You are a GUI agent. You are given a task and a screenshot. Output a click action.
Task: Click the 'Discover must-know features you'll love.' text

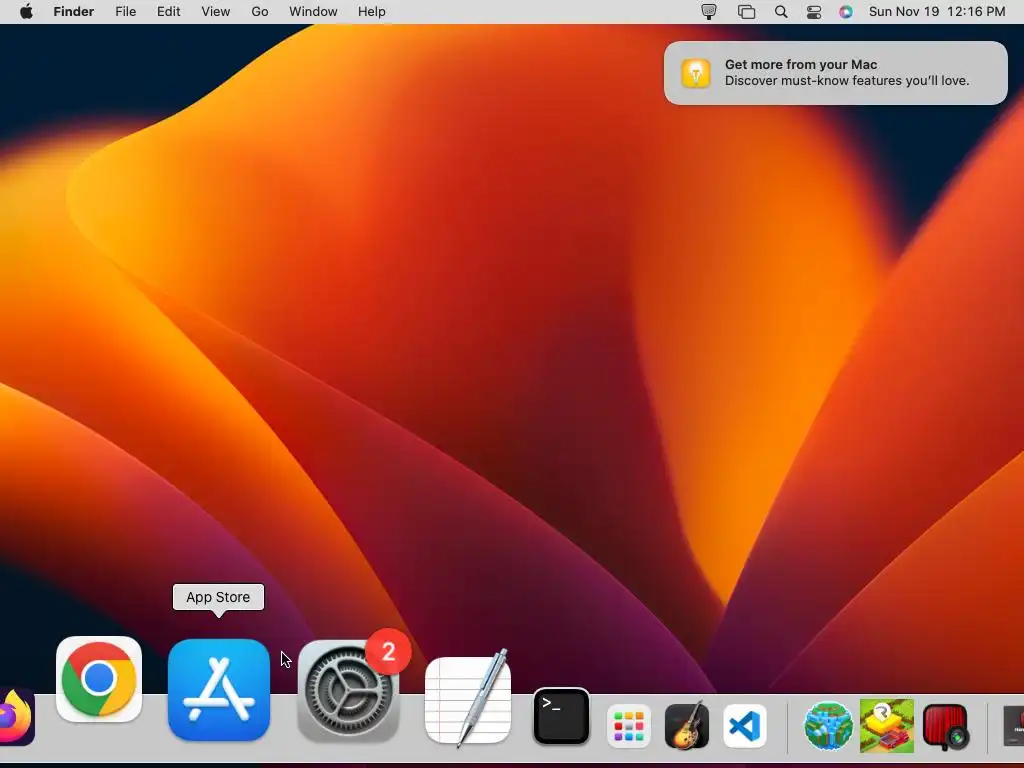pos(847,80)
